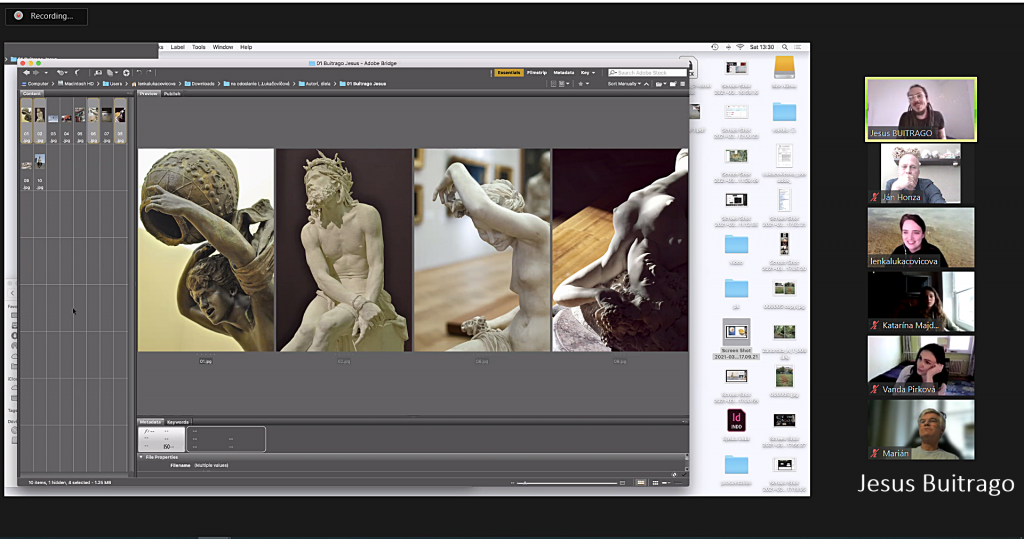Go back with the Bridge back arrow
1024x539 pixels.
click(26, 73)
